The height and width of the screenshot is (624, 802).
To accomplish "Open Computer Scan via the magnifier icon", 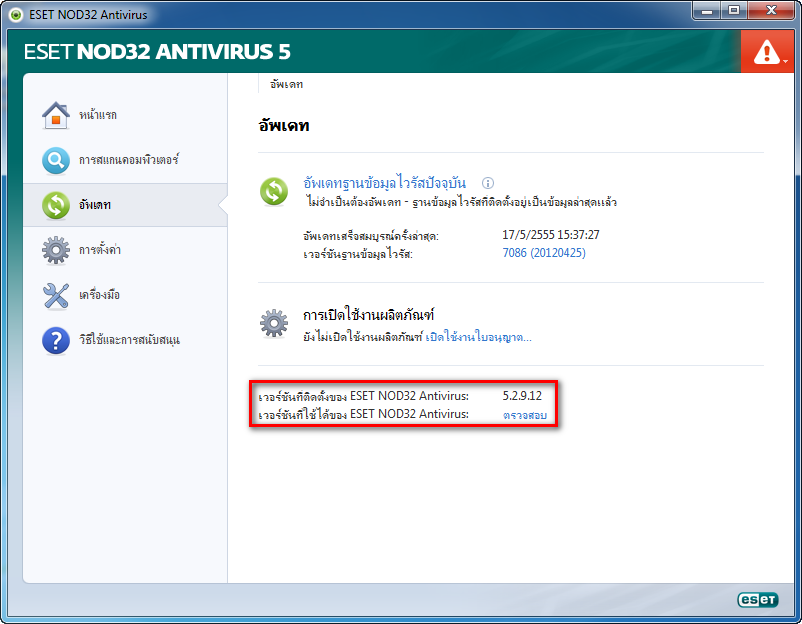I will (56, 158).
